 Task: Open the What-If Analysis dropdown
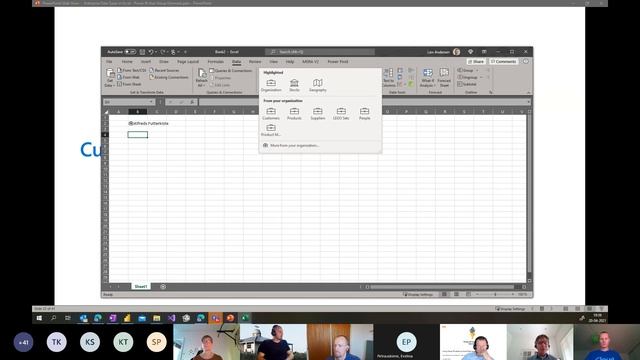point(427,78)
